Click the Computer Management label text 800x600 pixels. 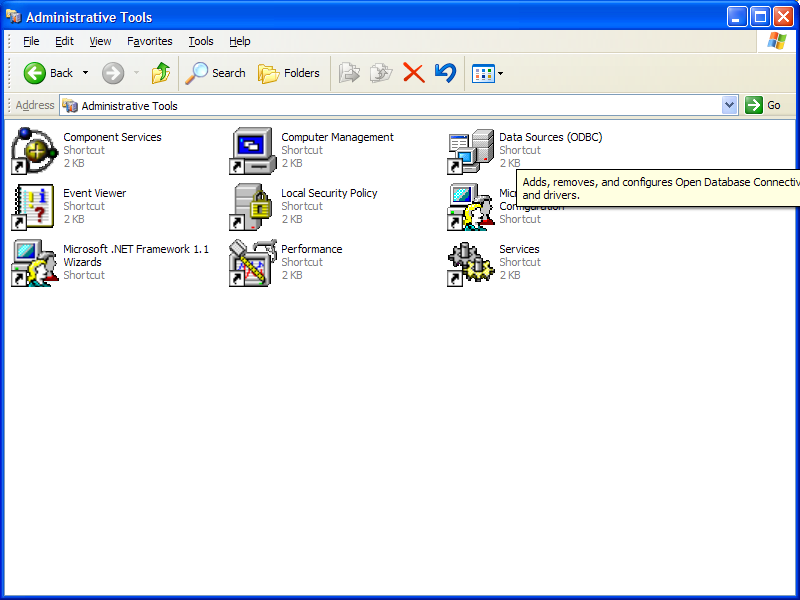coord(337,137)
